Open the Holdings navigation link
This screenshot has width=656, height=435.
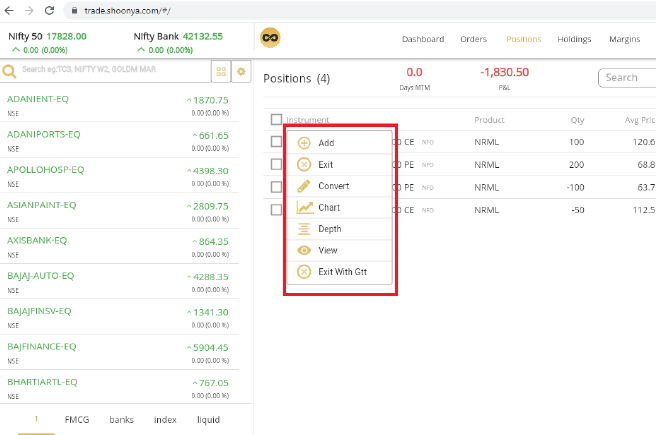tap(574, 39)
